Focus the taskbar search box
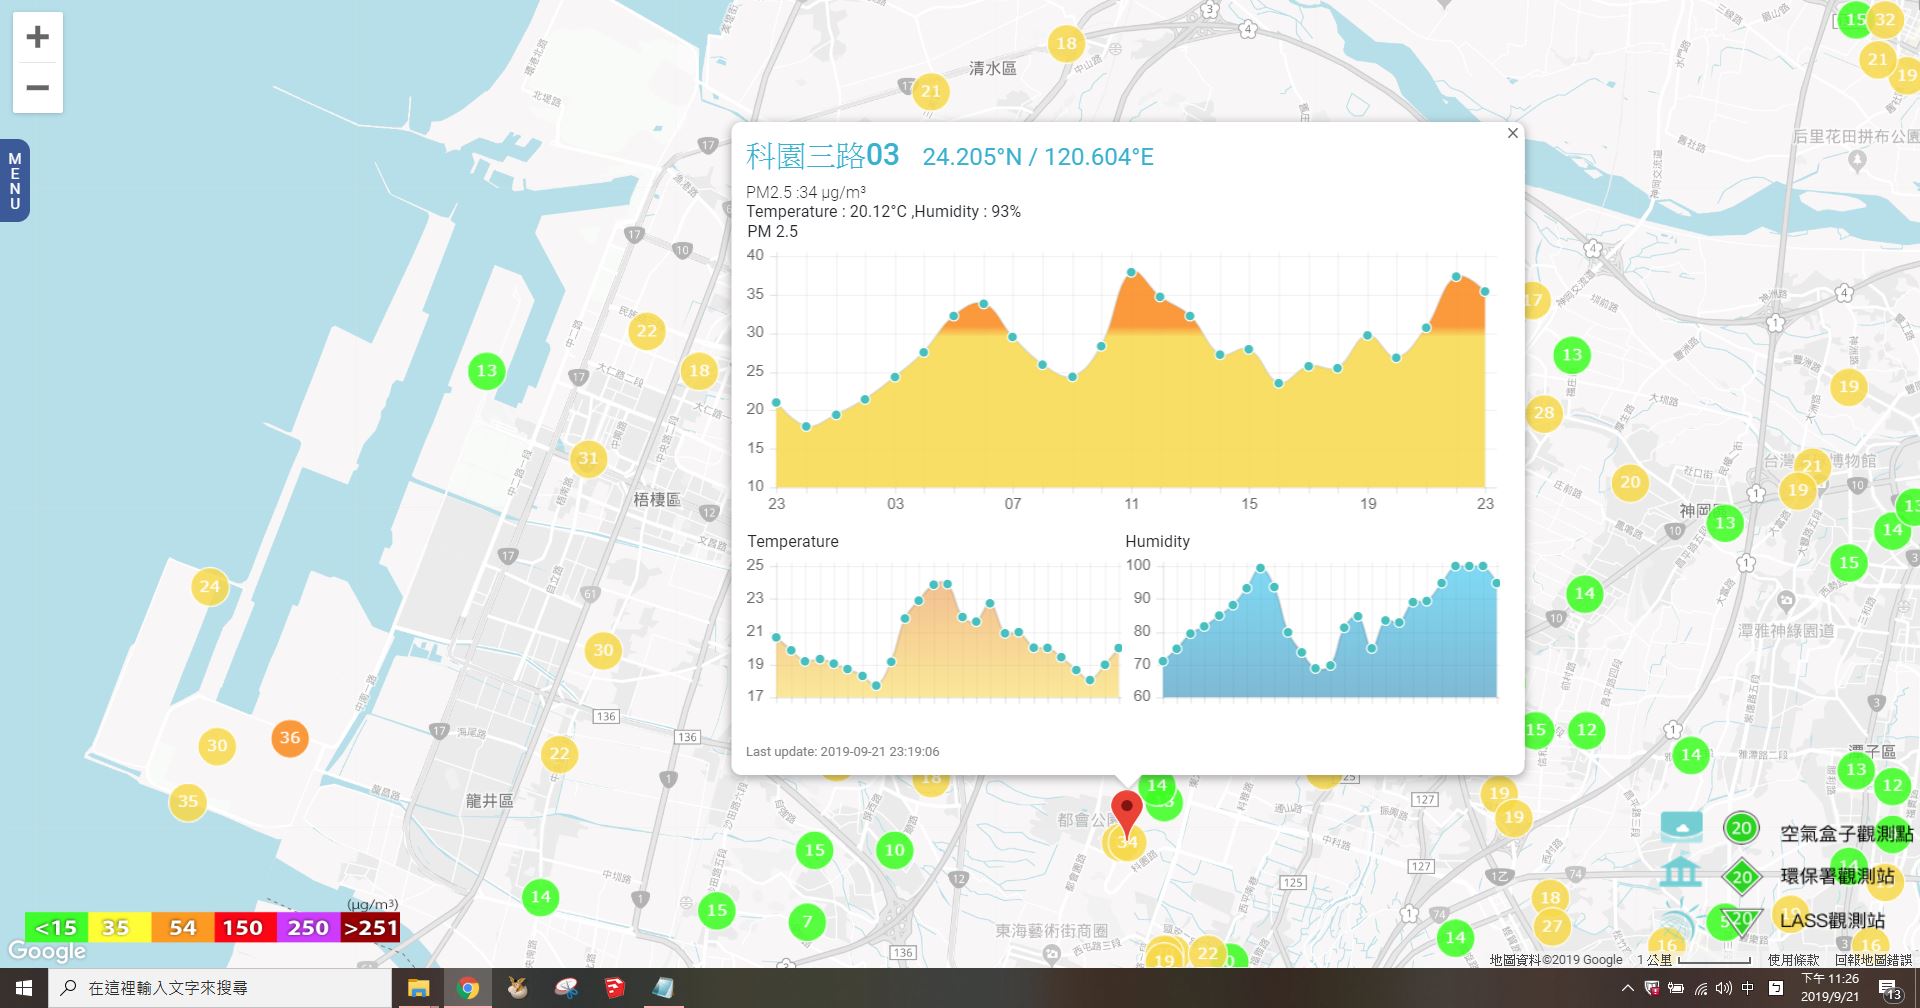Screen dimensions: 1920x1008 pos(220,988)
